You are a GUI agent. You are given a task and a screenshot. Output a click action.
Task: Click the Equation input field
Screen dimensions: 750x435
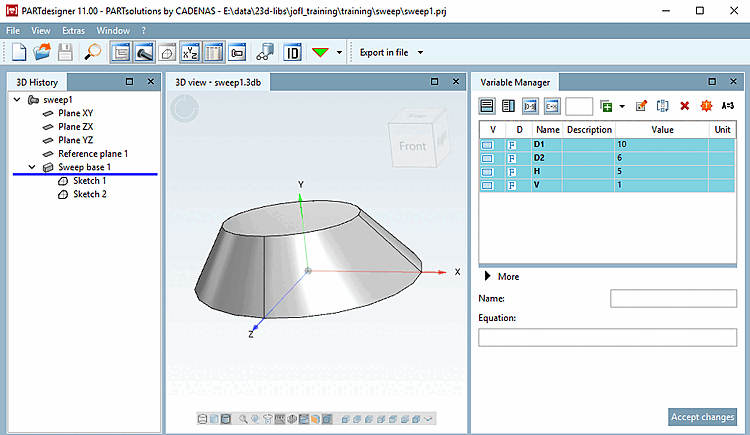pos(607,338)
